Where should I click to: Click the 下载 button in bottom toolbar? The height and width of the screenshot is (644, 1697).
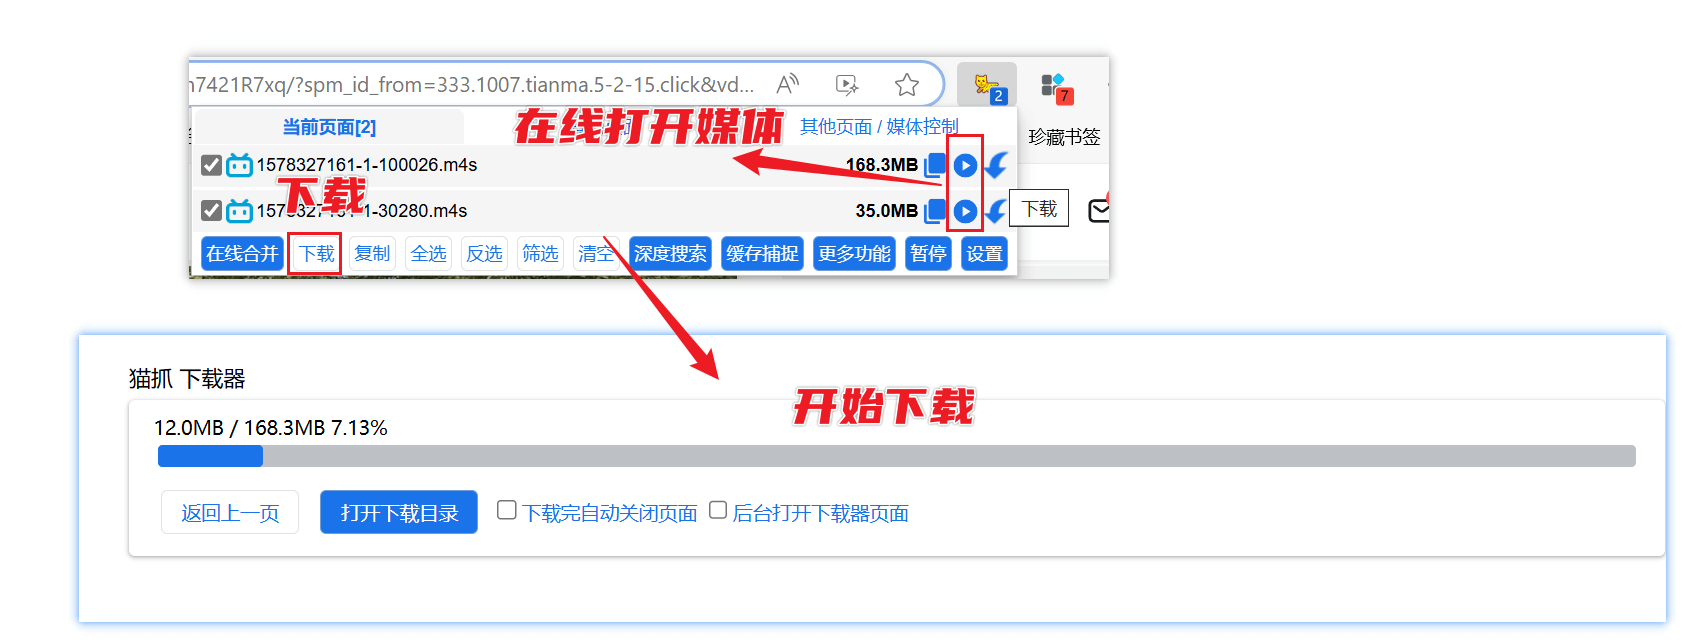[x=317, y=254]
